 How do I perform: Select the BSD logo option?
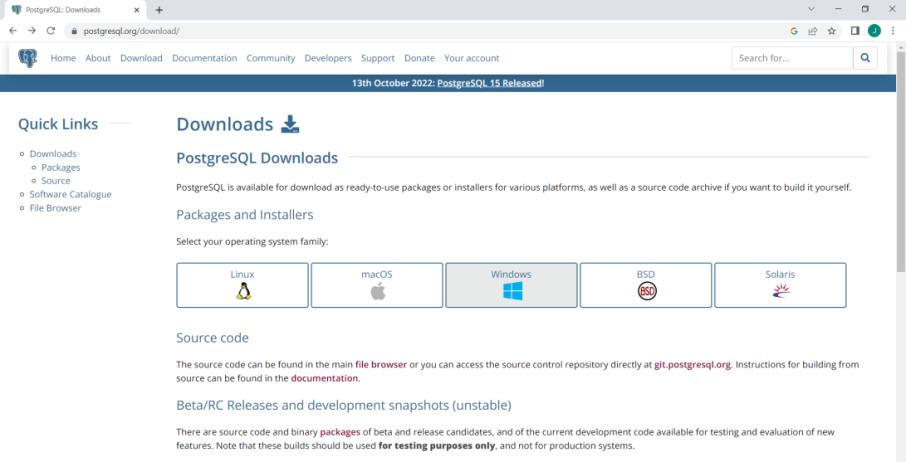[646, 285]
